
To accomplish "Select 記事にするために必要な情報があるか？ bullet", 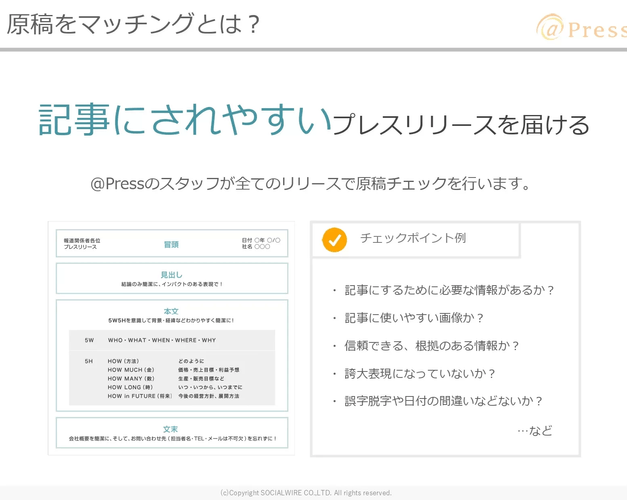I will click(x=449, y=290).
